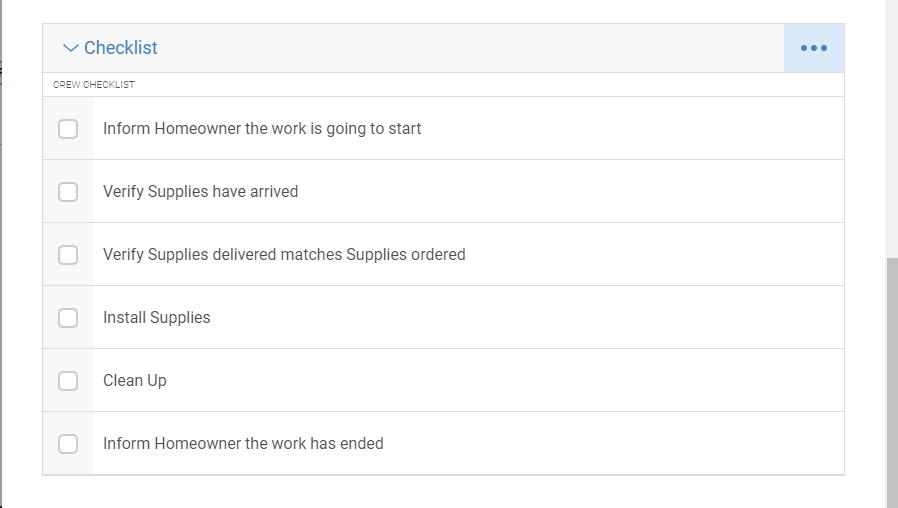Image resolution: width=898 pixels, height=508 pixels.
Task: Select the 'Verify Supplies have arrived' text
Action: pyautogui.click(x=200, y=191)
